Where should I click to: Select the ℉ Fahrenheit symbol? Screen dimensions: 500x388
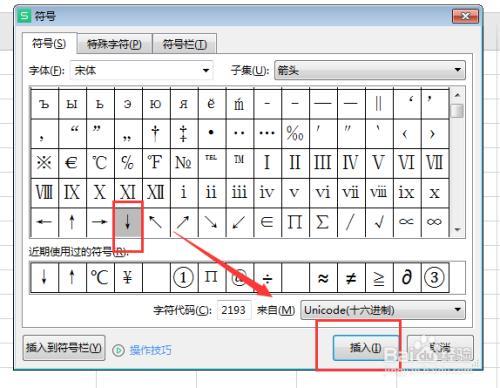click(x=156, y=163)
